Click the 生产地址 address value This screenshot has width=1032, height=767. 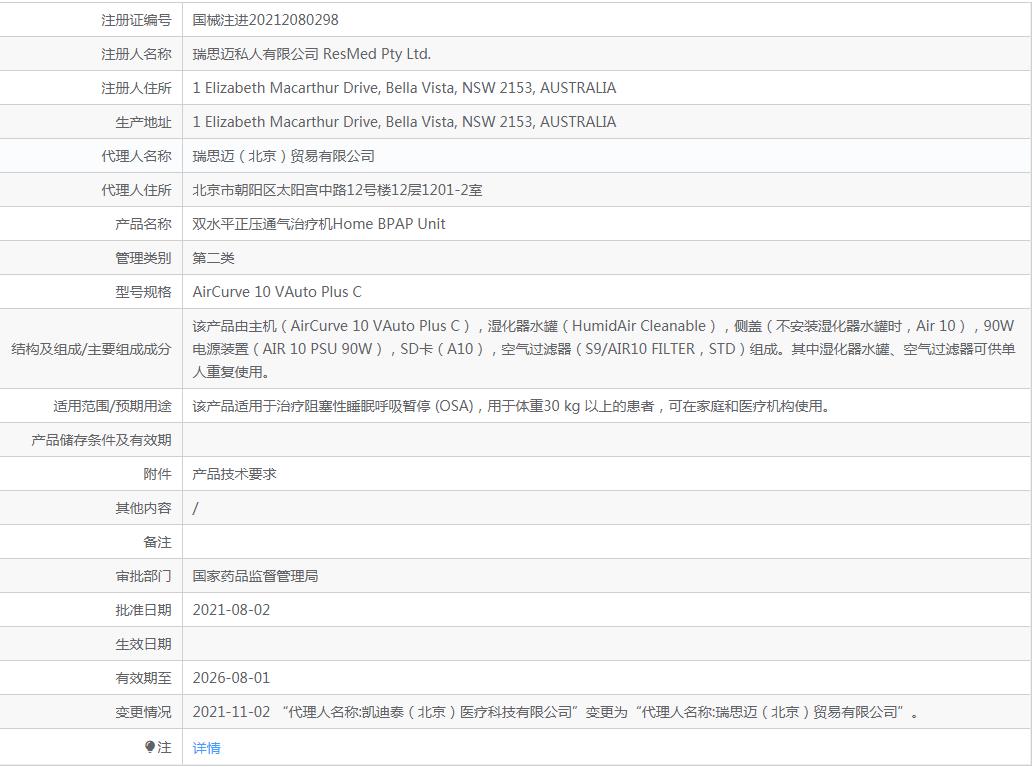pos(404,122)
